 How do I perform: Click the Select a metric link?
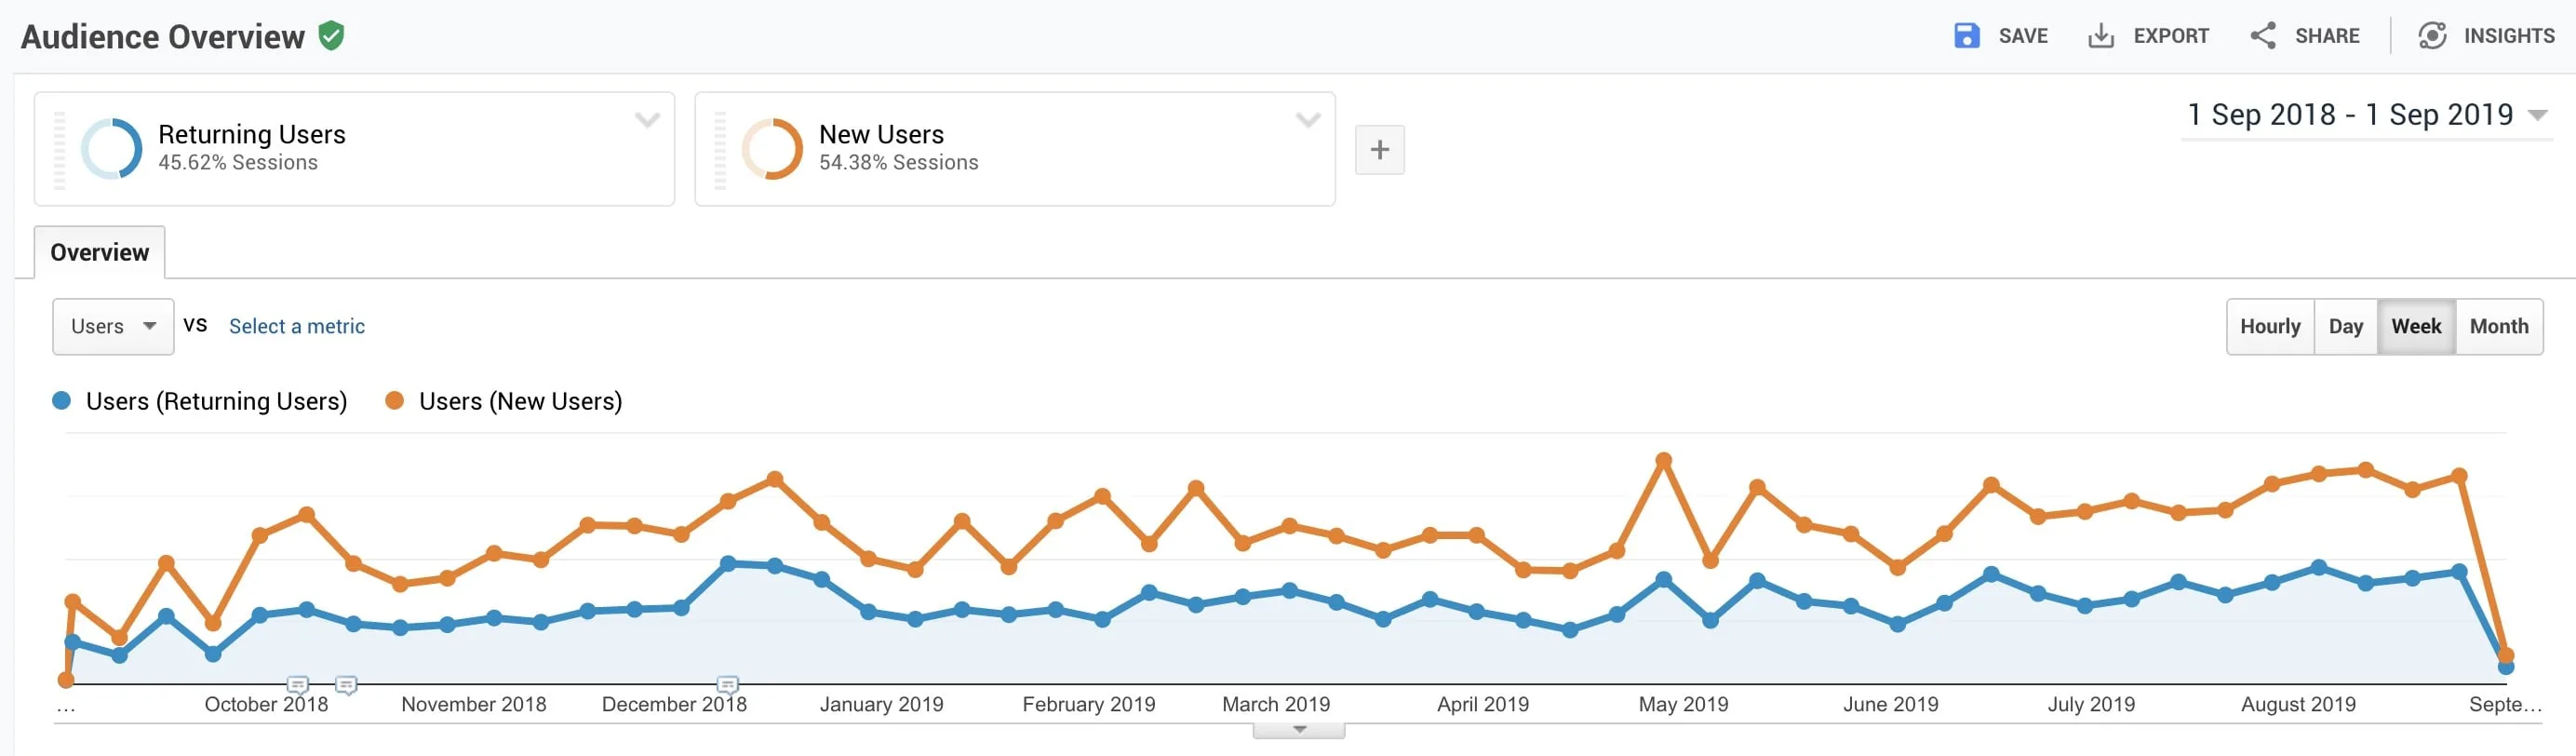coord(297,327)
